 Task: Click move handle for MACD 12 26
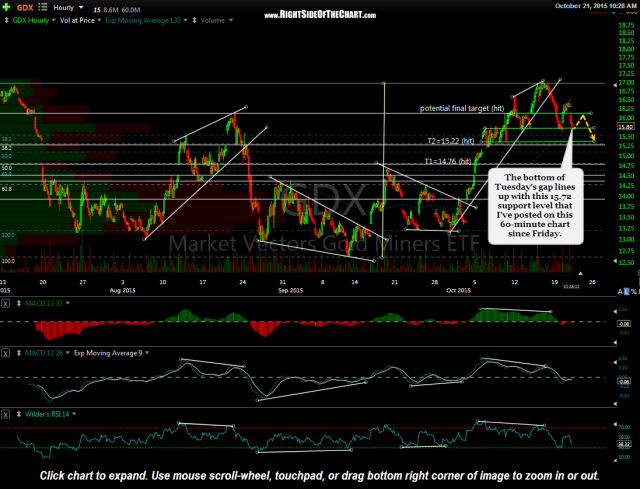[x=19, y=353]
